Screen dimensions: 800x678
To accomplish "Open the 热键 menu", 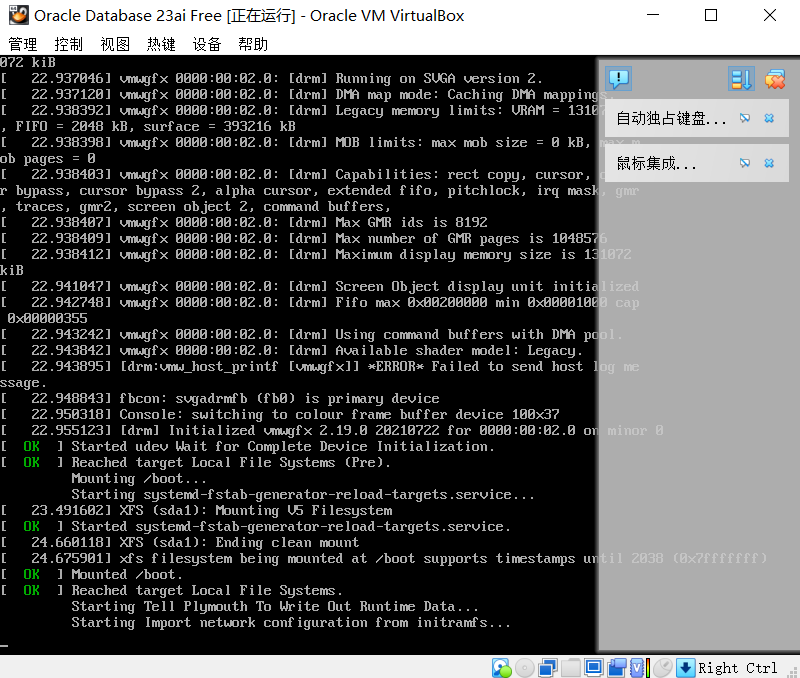I will [161, 44].
